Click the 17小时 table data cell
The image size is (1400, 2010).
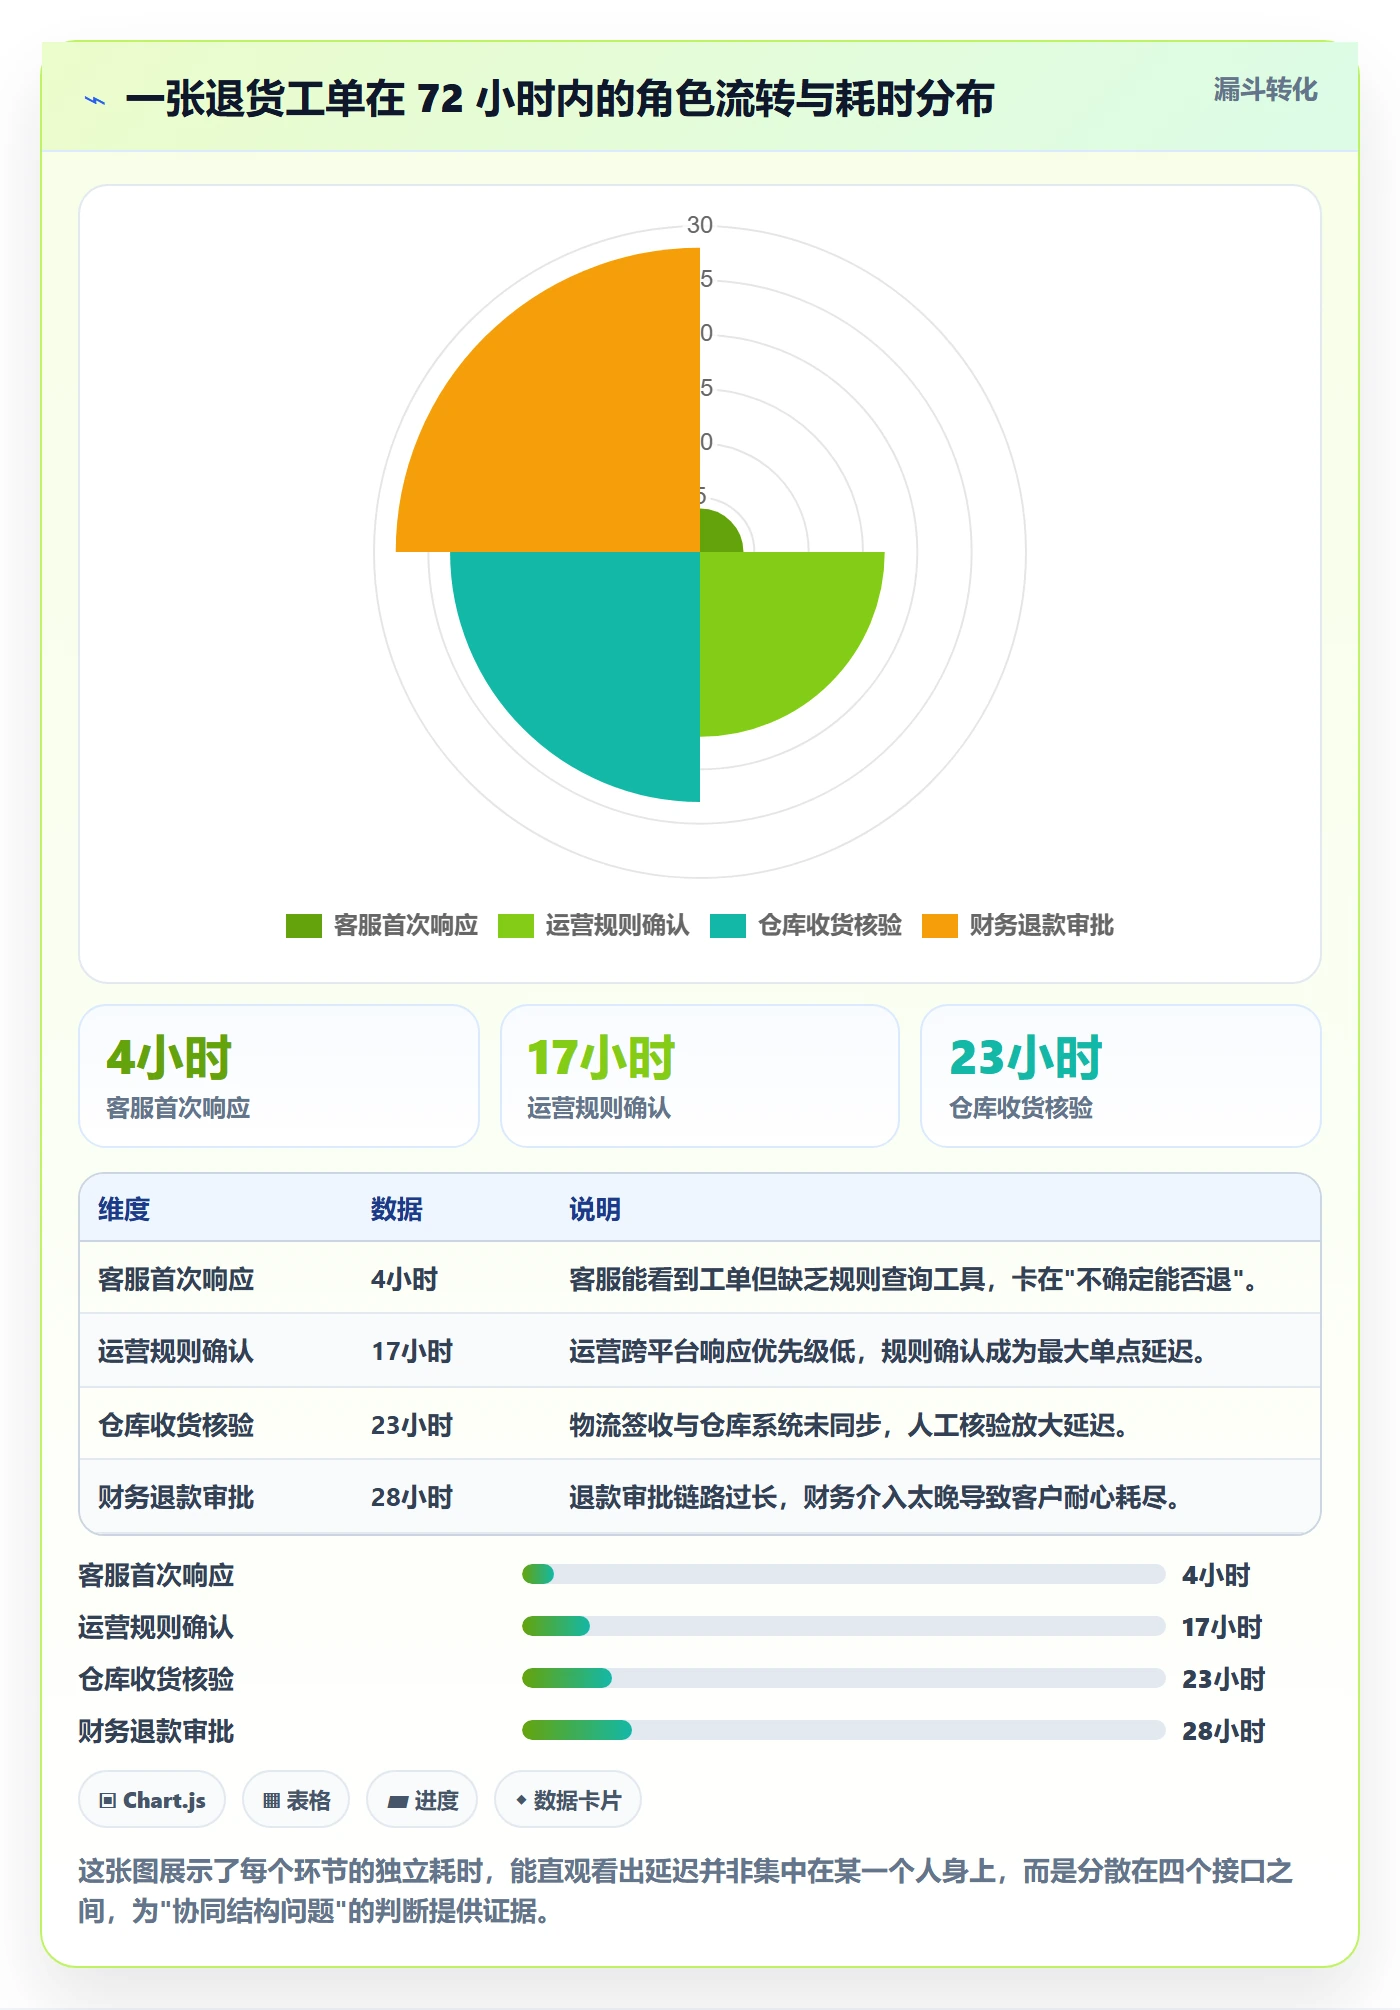412,1351
